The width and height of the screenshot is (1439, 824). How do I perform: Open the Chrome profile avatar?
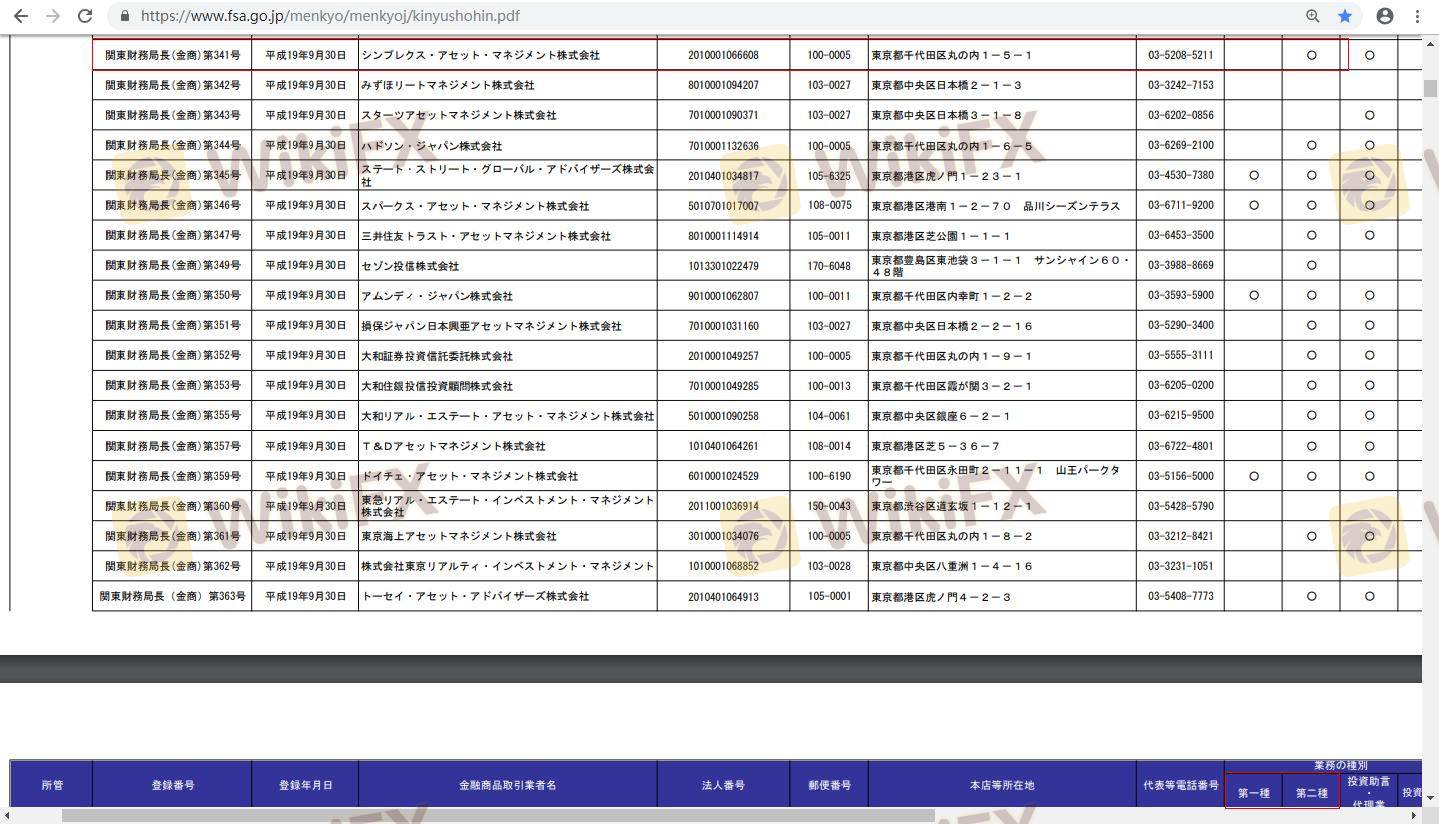point(1385,16)
